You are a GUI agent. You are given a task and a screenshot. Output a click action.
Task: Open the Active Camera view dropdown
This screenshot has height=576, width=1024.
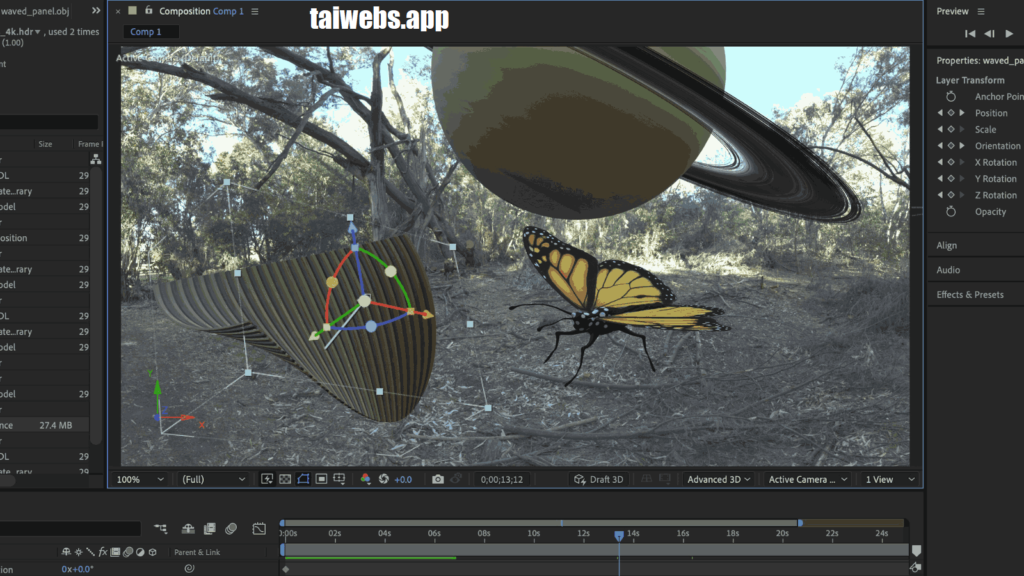point(807,479)
